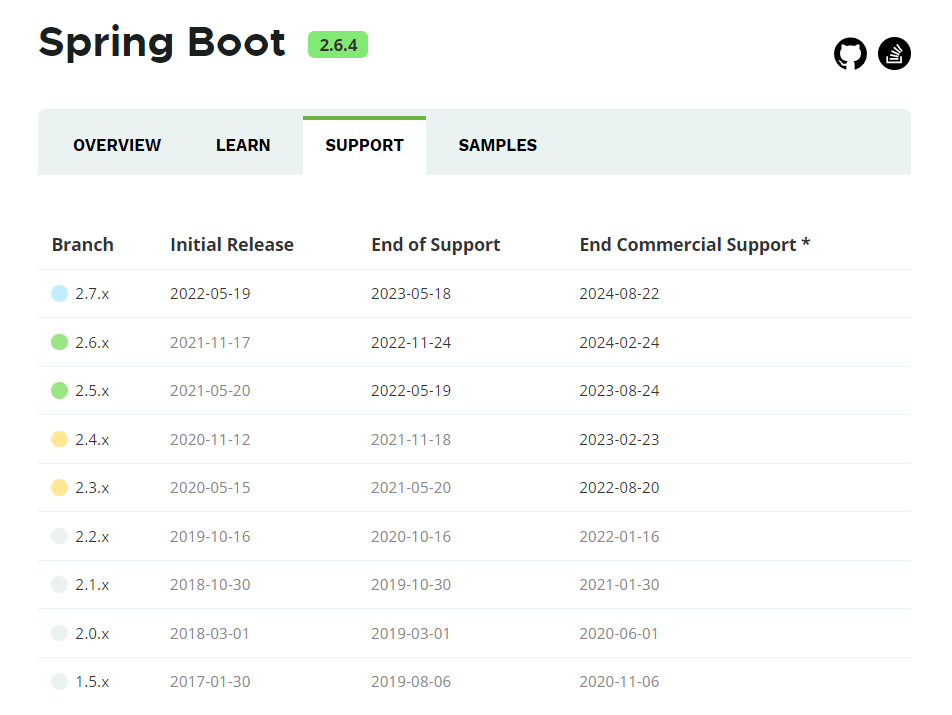952x715 pixels.
Task: Click the Branch column header
Action: [83, 245]
